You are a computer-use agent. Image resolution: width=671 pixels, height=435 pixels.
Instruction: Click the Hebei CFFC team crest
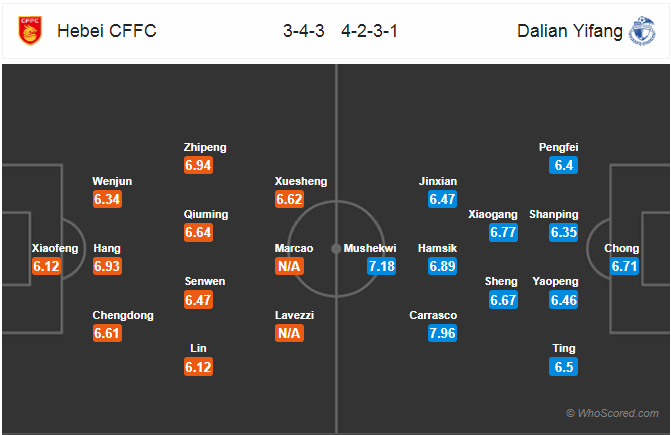point(30,31)
